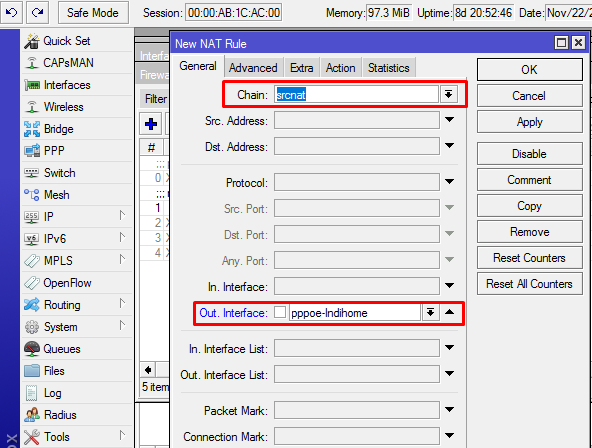Select the General tab

pos(198,66)
